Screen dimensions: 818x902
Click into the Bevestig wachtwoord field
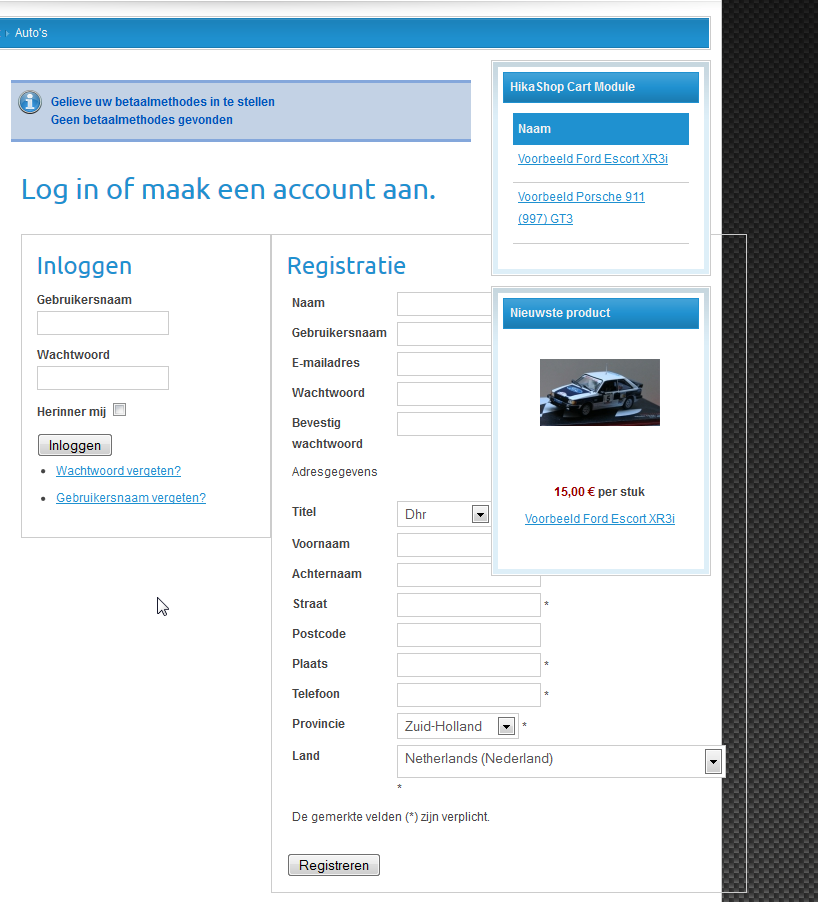click(444, 423)
